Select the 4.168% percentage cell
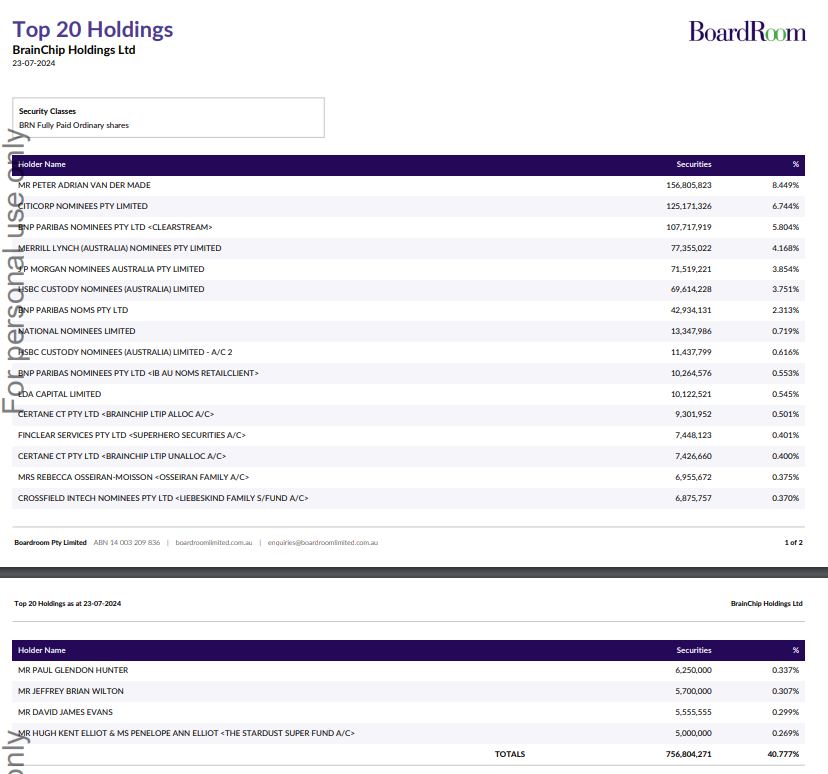 coord(785,248)
